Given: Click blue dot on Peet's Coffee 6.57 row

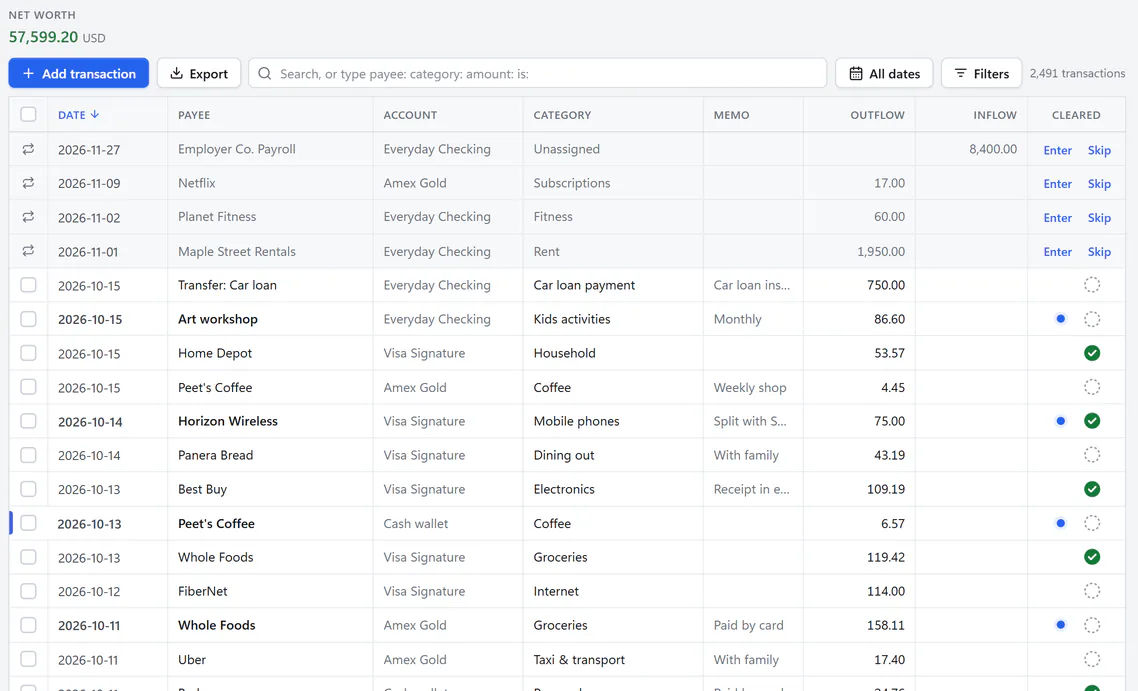Looking at the screenshot, I should coord(1060,523).
